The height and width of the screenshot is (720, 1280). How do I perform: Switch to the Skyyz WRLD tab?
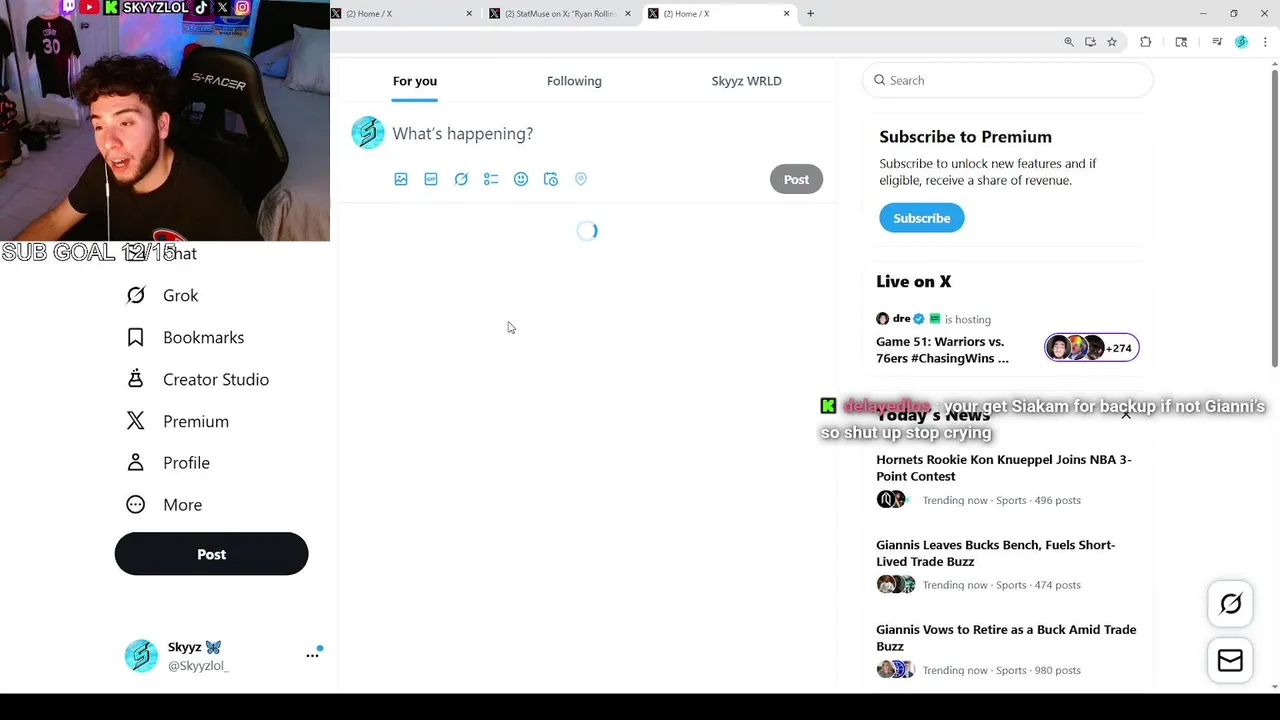click(x=746, y=81)
